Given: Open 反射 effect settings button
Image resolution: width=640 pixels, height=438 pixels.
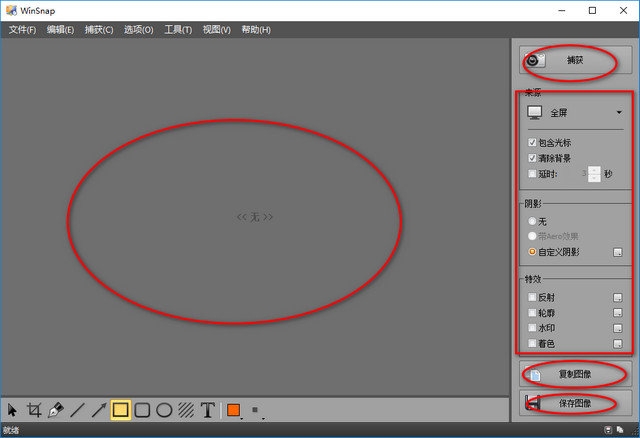Looking at the screenshot, I should coord(618,298).
